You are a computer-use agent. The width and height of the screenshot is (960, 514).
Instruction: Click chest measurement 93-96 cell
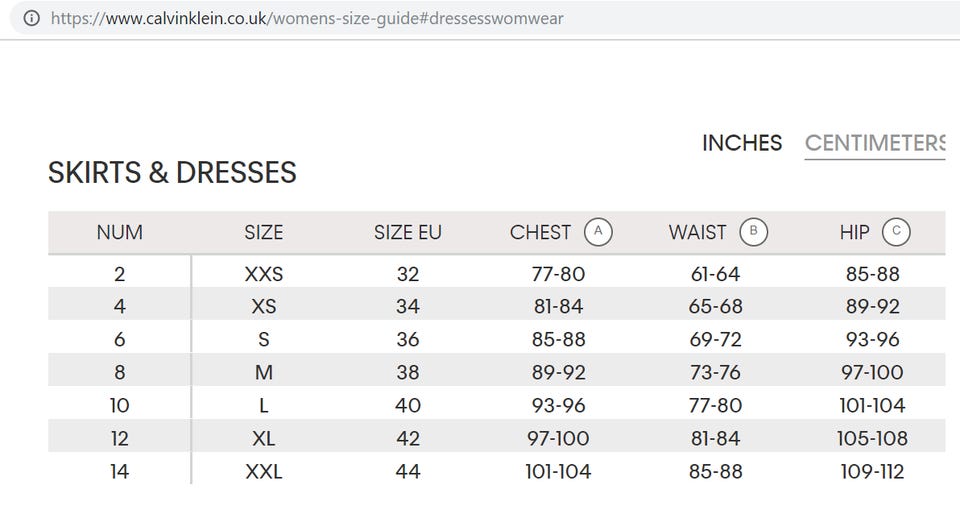[x=558, y=406]
